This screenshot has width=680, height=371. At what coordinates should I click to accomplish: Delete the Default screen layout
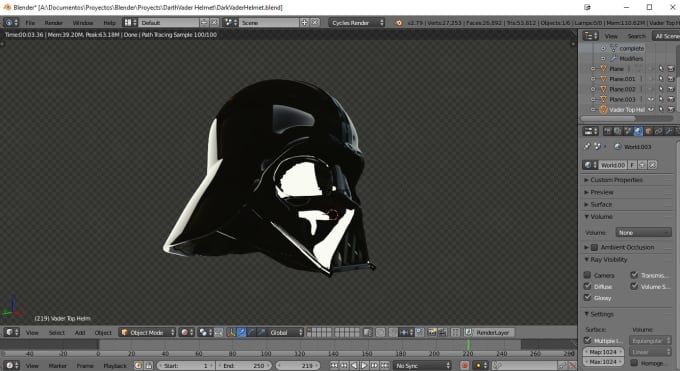click(214, 22)
